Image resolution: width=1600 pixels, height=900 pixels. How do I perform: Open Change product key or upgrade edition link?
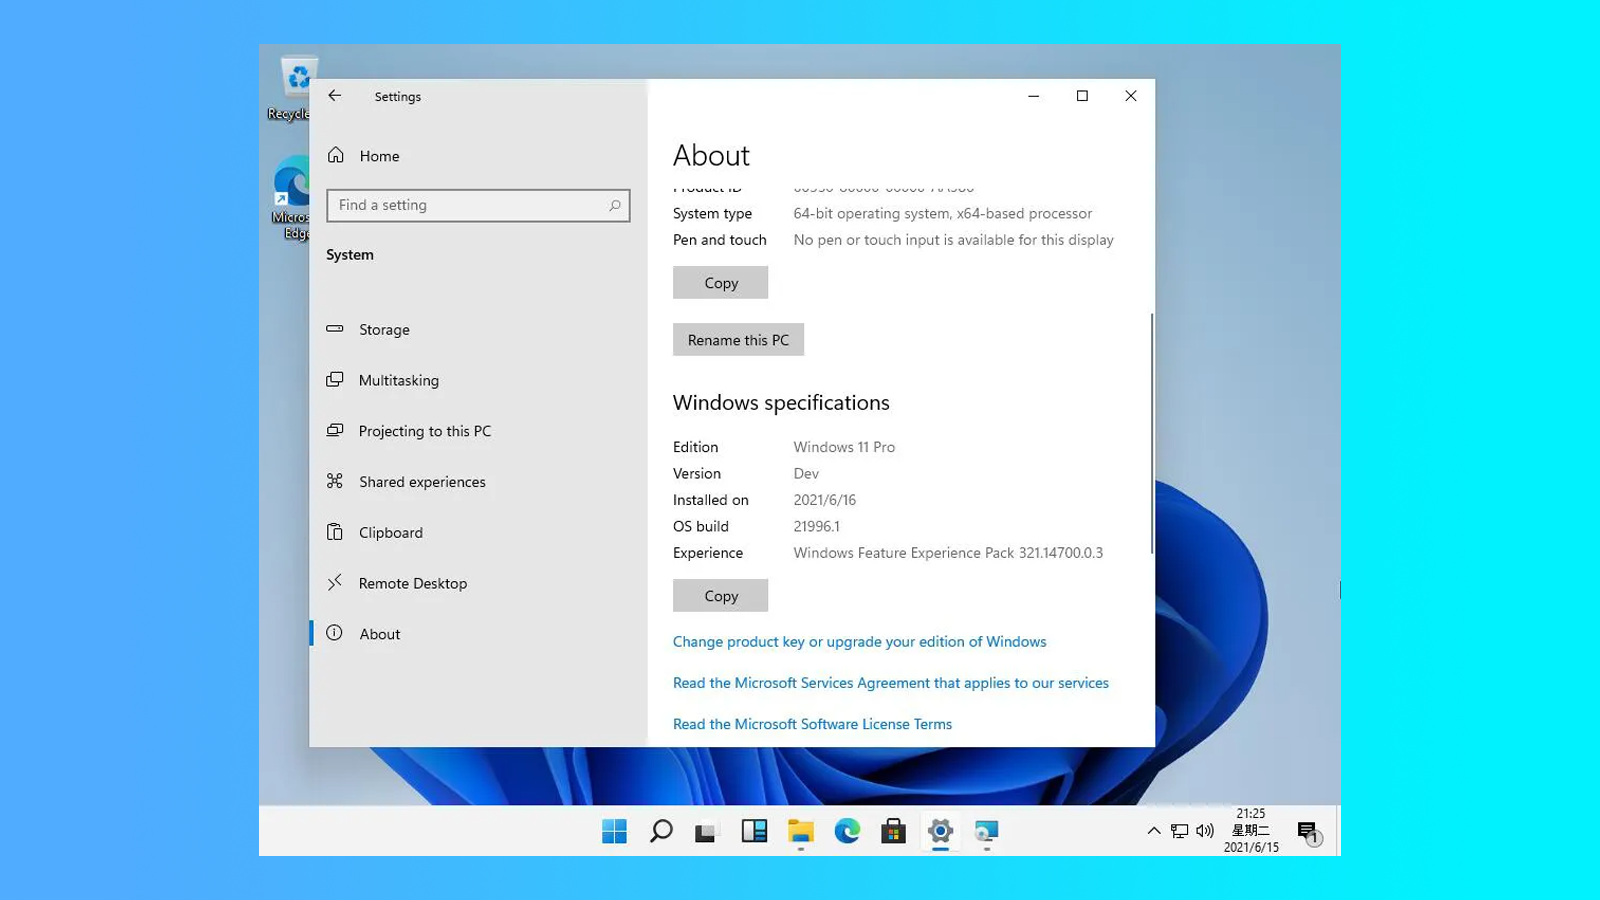click(859, 642)
